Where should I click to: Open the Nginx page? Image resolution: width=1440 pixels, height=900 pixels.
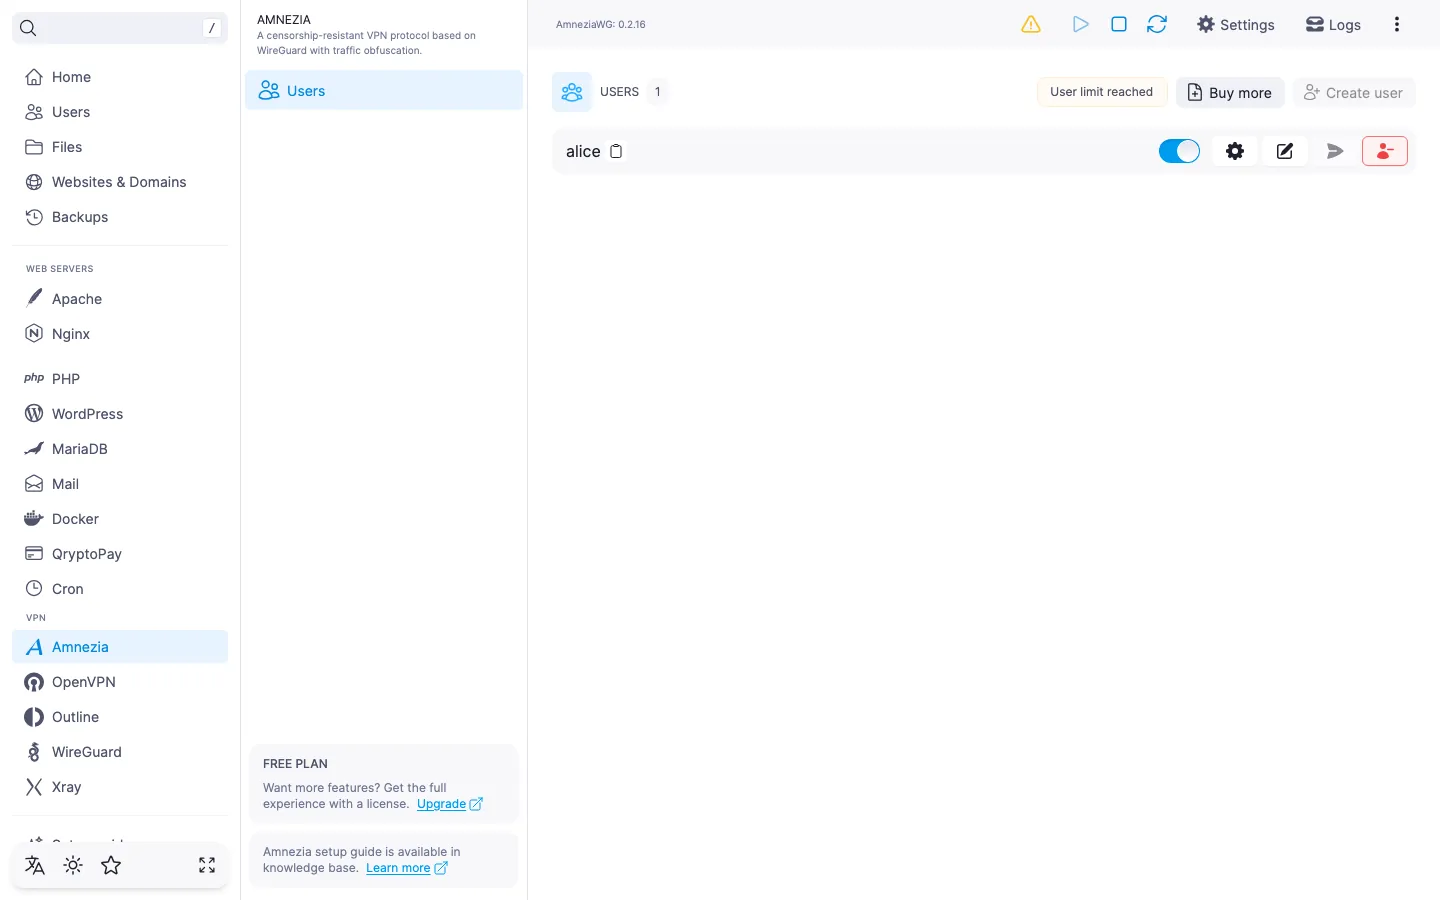click(120, 334)
